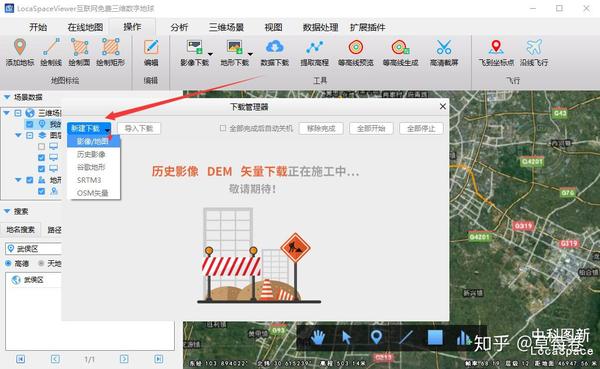Open the 数据处理 ribbon tab
Viewport: 600px width, 369px height.
(320, 27)
